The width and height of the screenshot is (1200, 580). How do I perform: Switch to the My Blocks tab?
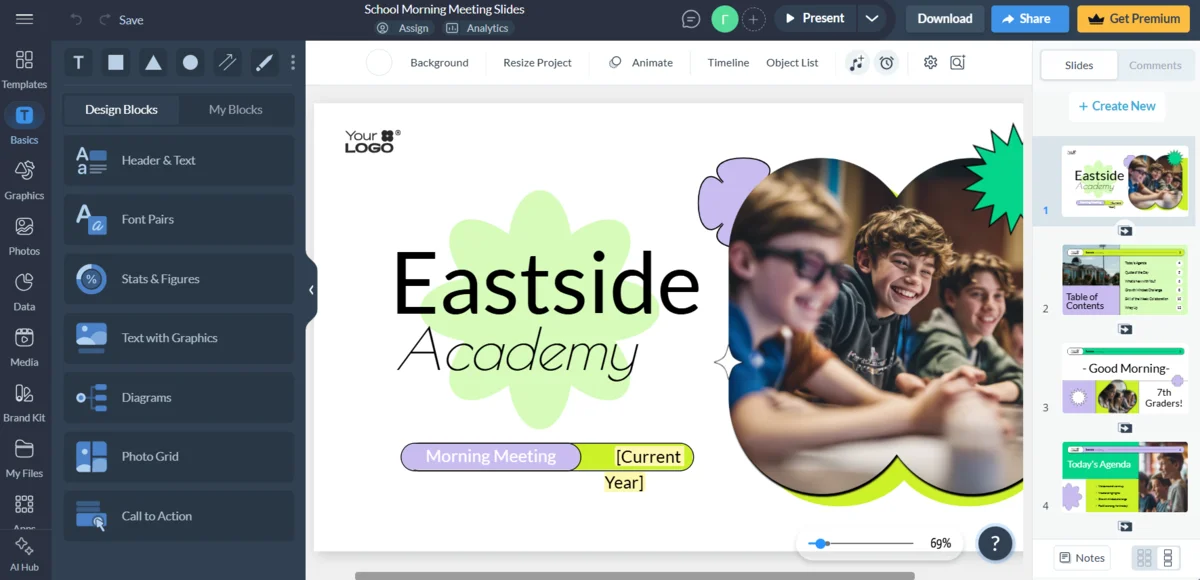[x=235, y=110]
